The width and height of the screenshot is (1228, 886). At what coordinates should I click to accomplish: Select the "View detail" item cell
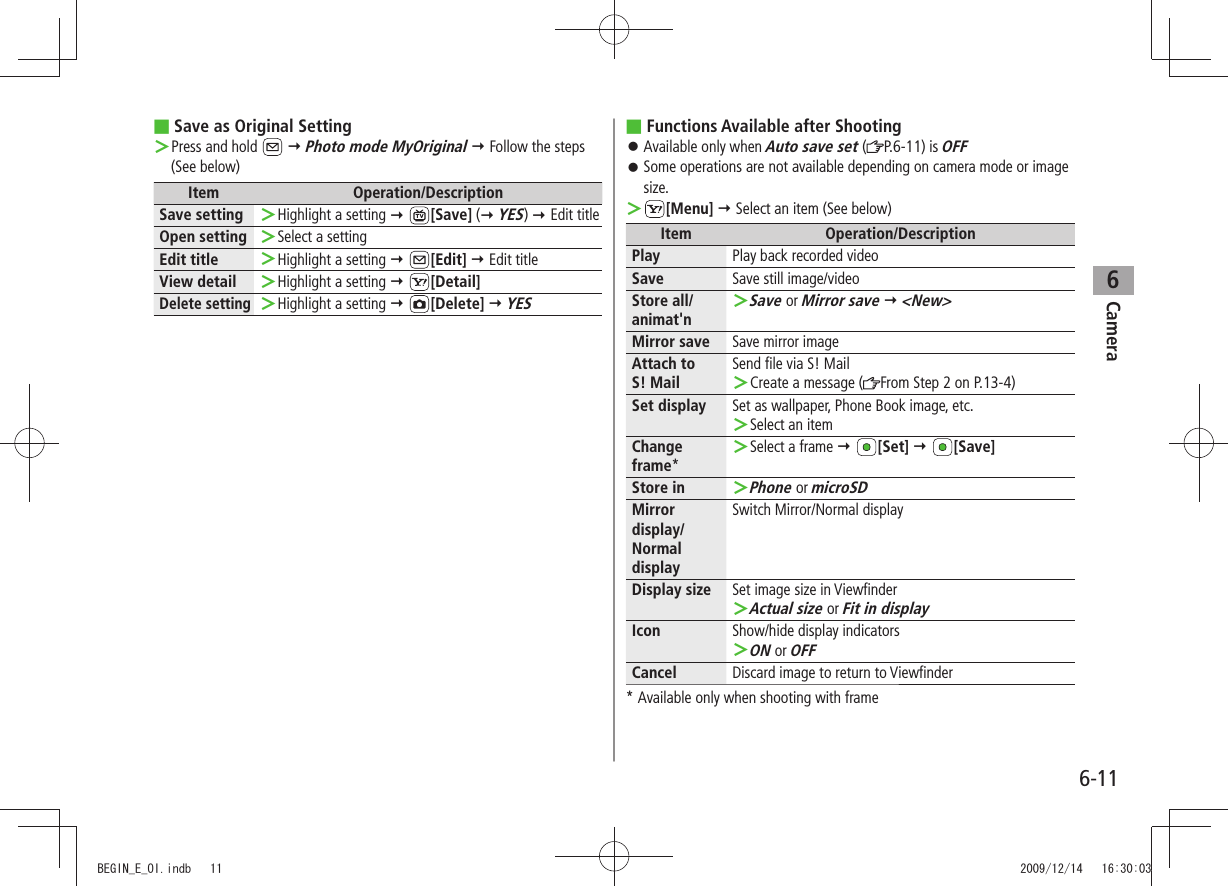tap(204, 282)
